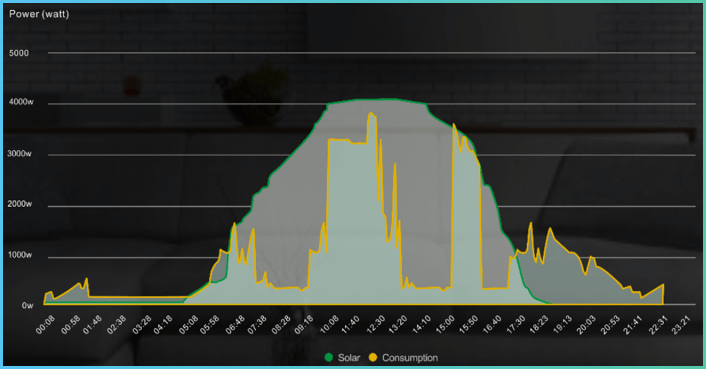Click the Power (watt) axis title
This screenshot has height=369, width=706.
click(39, 14)
